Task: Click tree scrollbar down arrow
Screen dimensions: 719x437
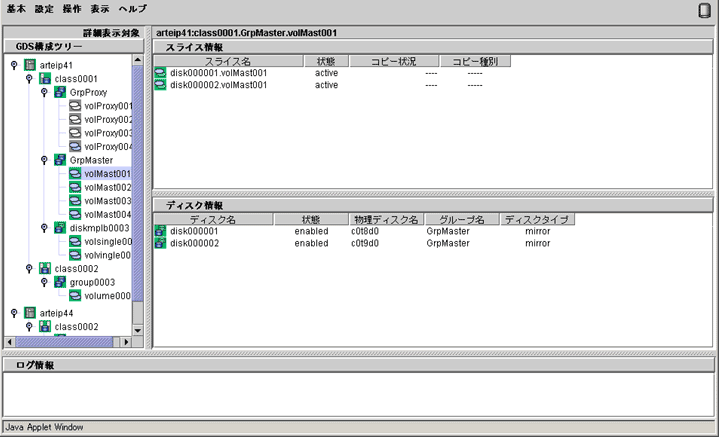Action: click(x=138, y=330)
